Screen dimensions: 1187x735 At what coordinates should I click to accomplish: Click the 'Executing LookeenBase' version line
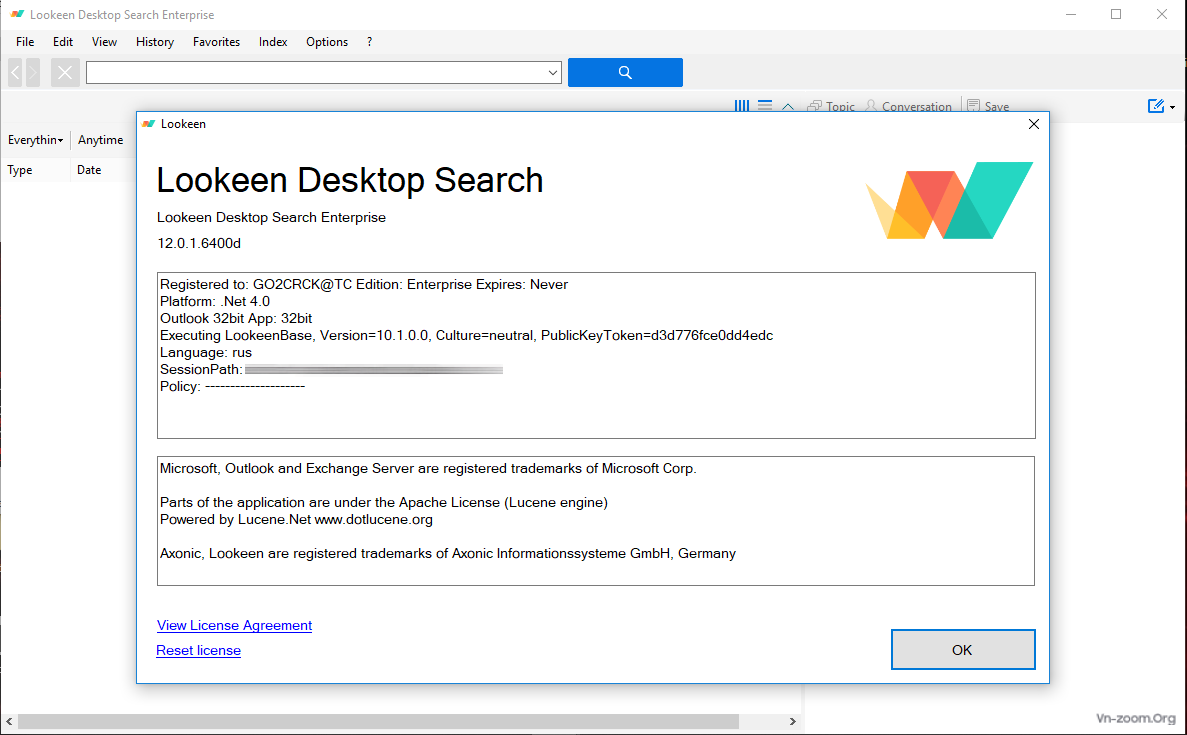466,335
